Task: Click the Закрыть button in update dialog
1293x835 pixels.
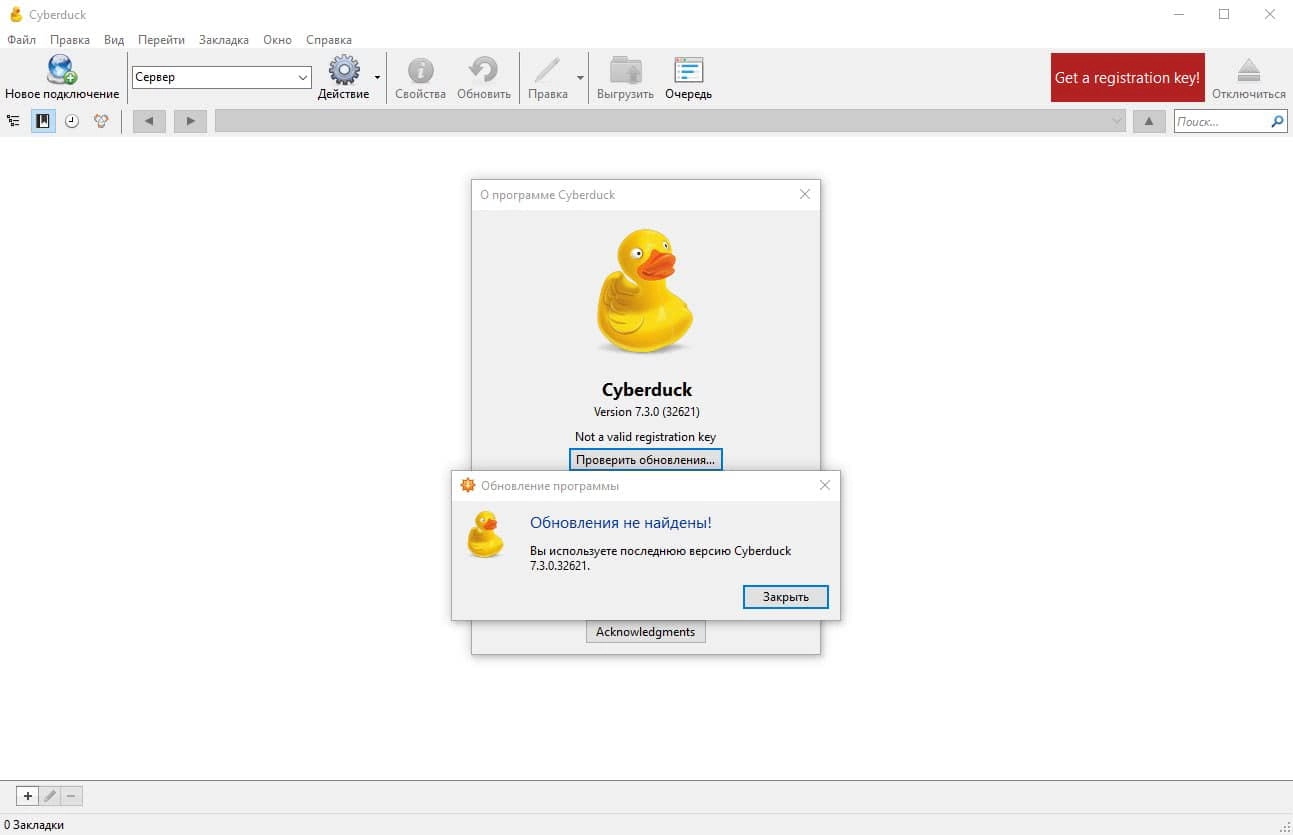Action: click(x=786, y=596)
